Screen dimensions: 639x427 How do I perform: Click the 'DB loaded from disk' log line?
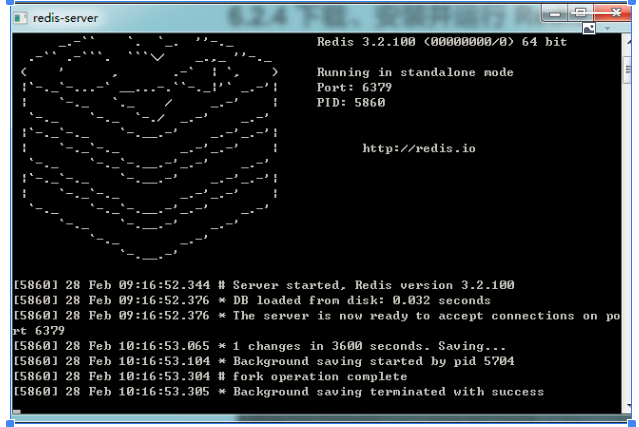pos(252,300)
